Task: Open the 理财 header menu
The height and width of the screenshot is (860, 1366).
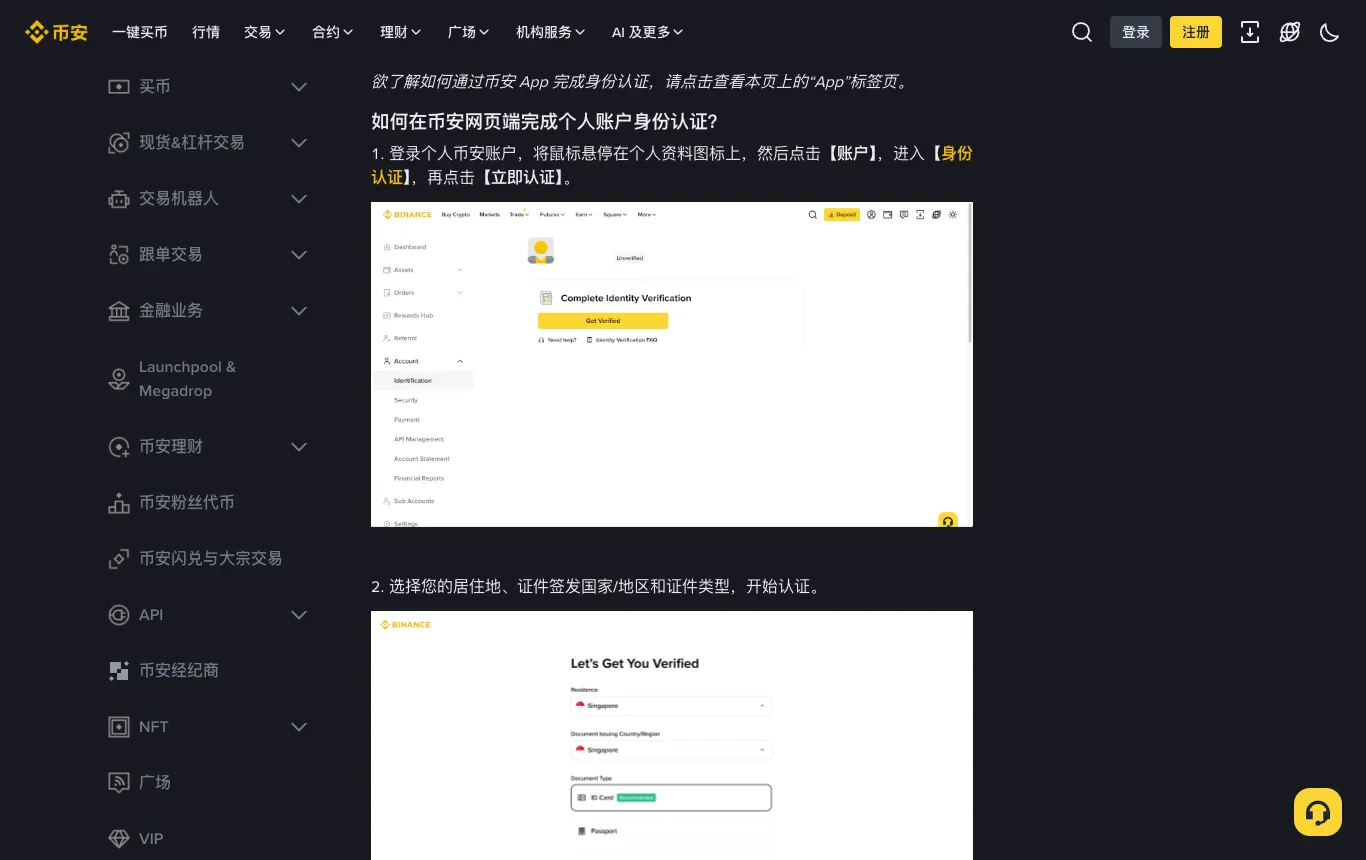Action: click(x=401, y=32)
